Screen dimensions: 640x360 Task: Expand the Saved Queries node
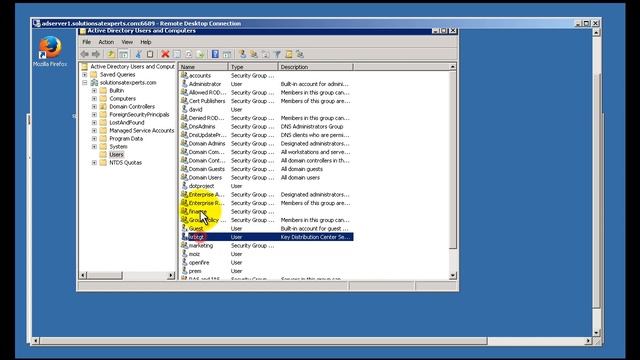[84, 75]
